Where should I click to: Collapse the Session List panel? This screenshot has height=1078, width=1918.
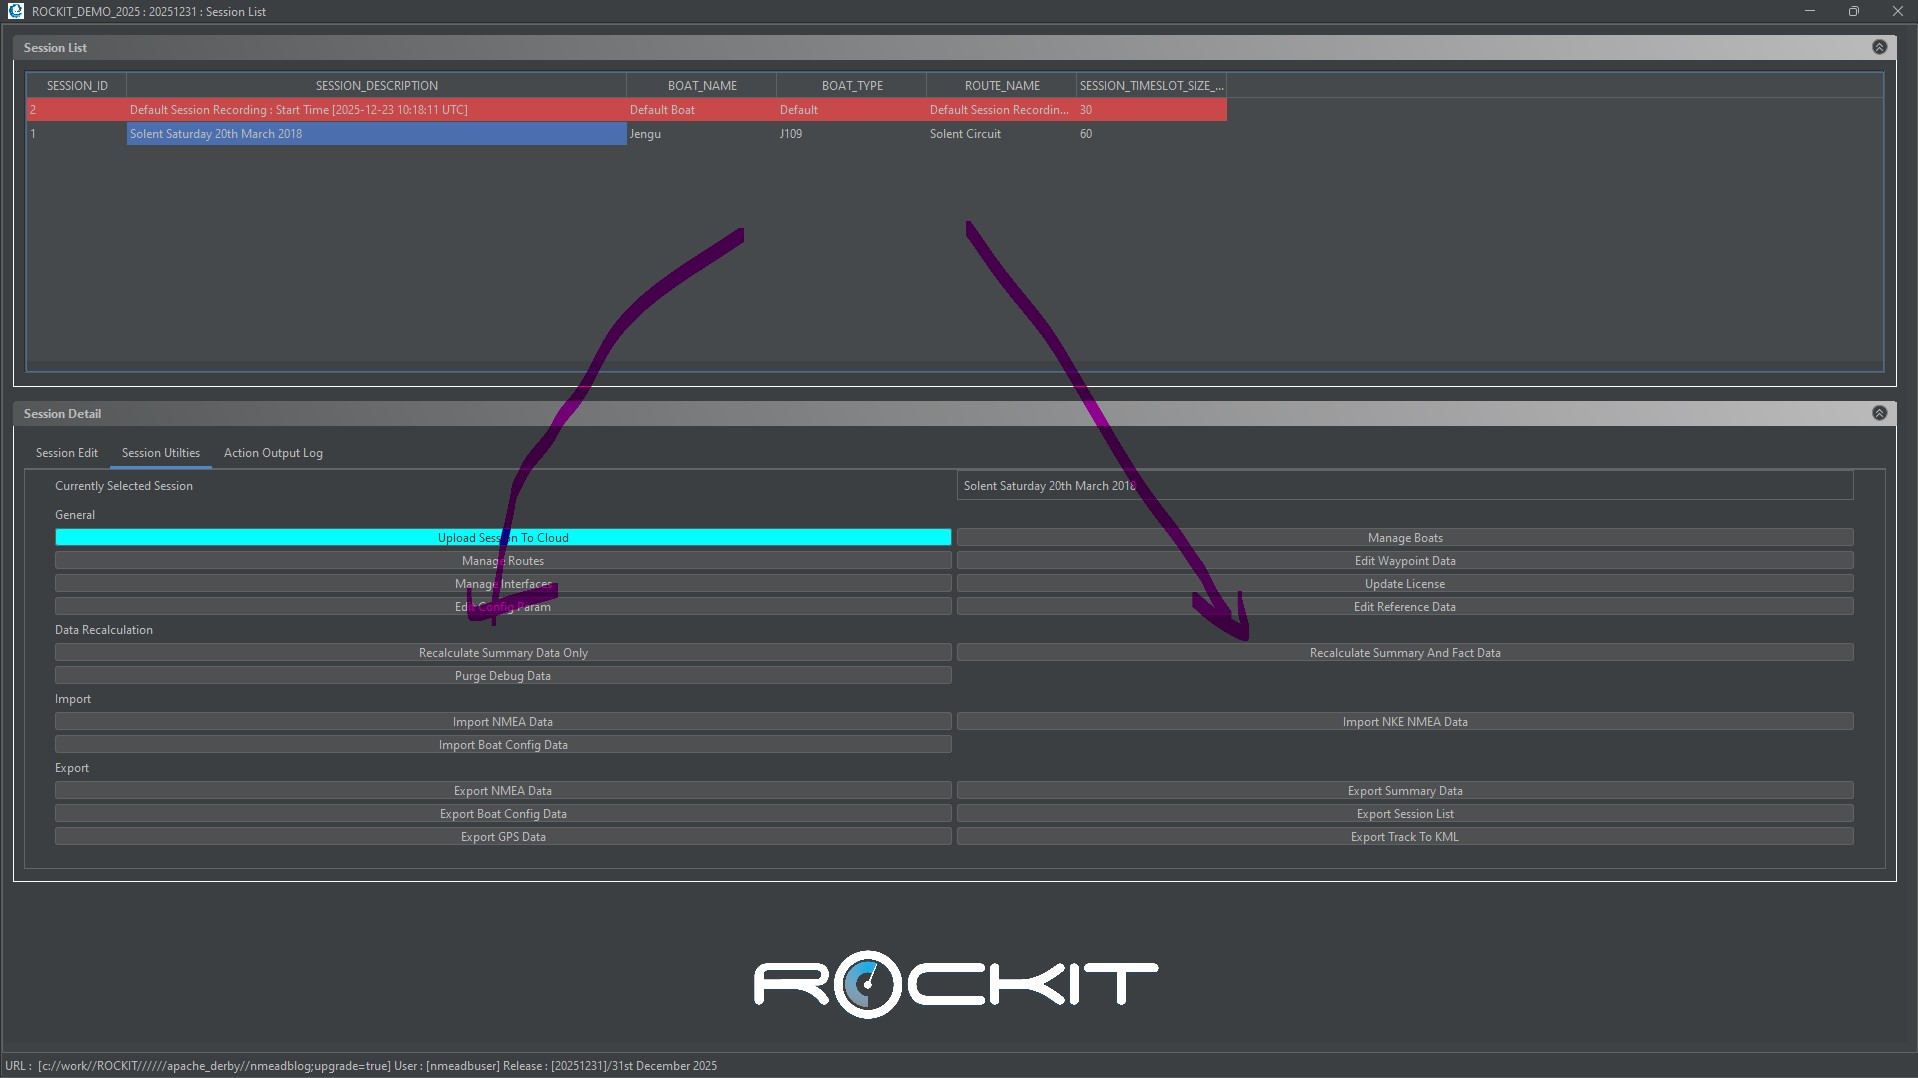[1879, 47]
